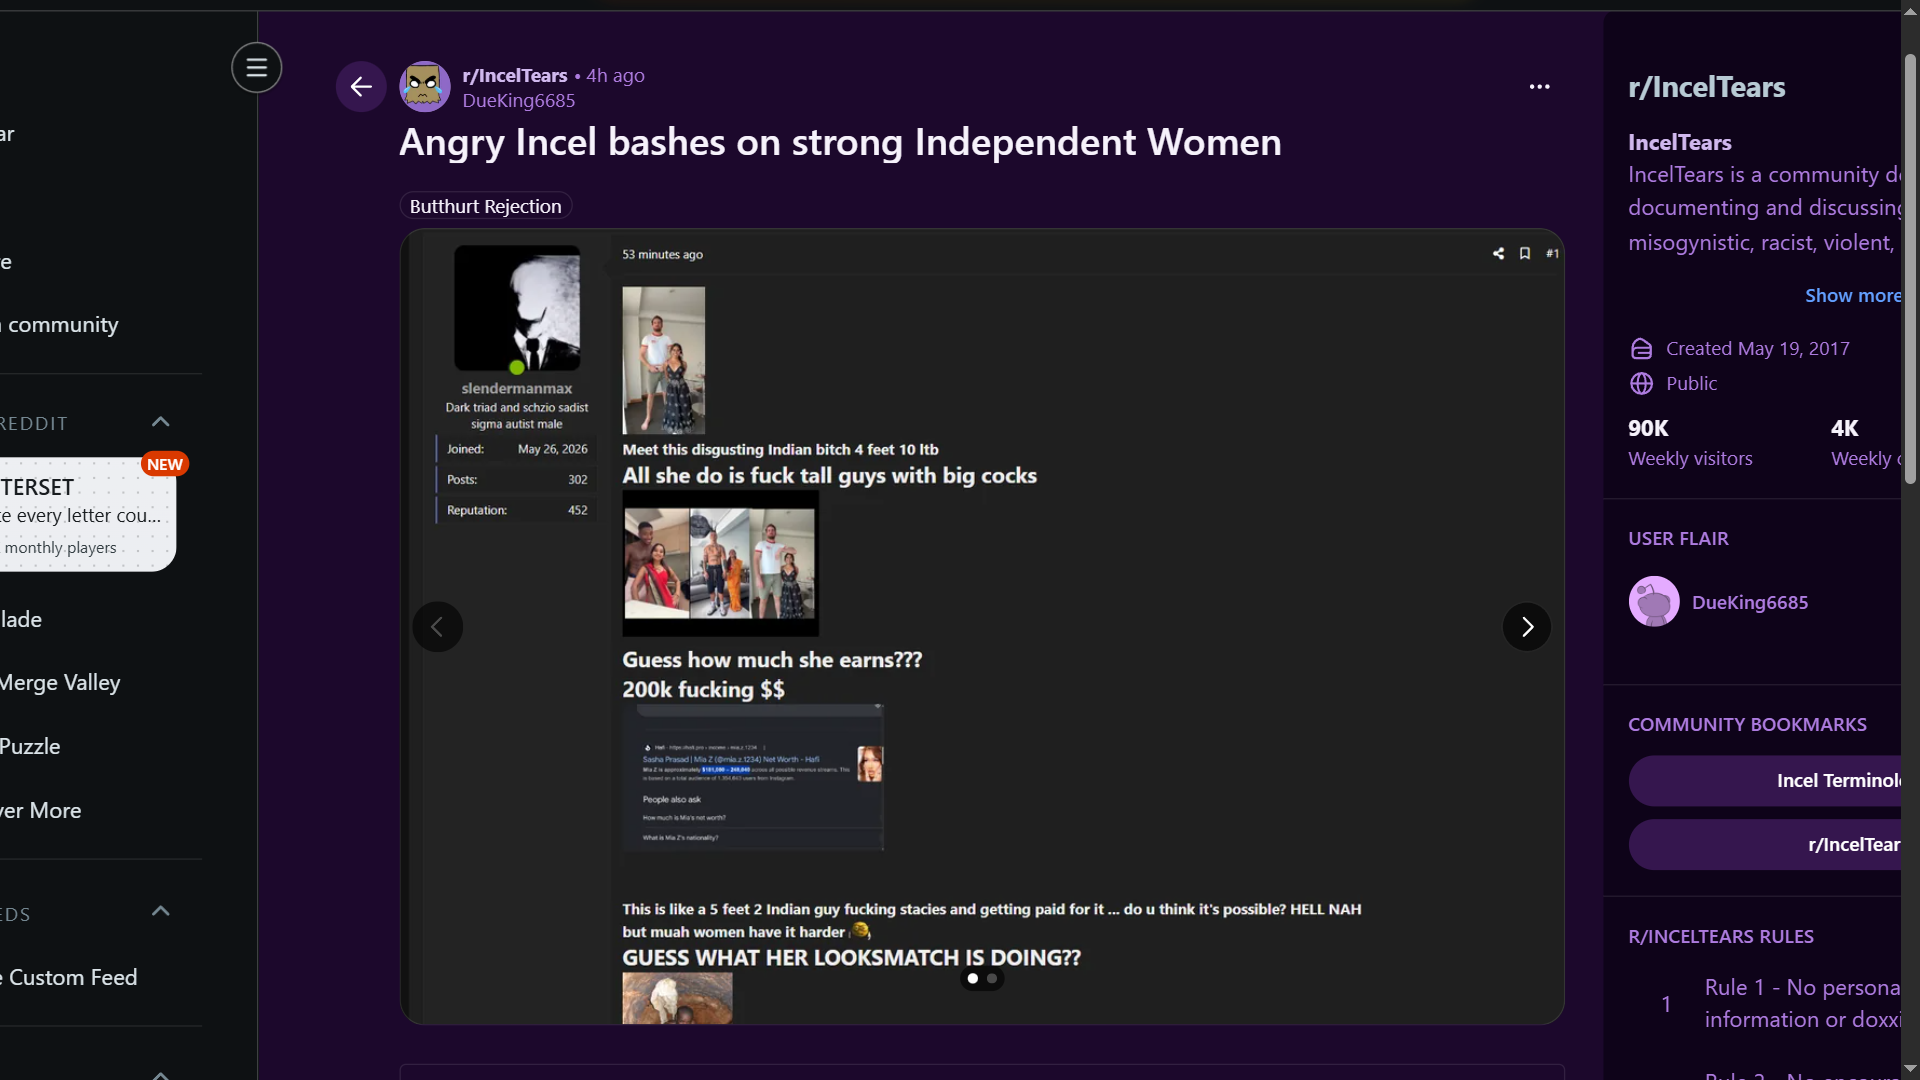Viewport: 1920px width, 1080px height.
Task: Click the '90K' weekly visitors count
Action: point(1648,429)
